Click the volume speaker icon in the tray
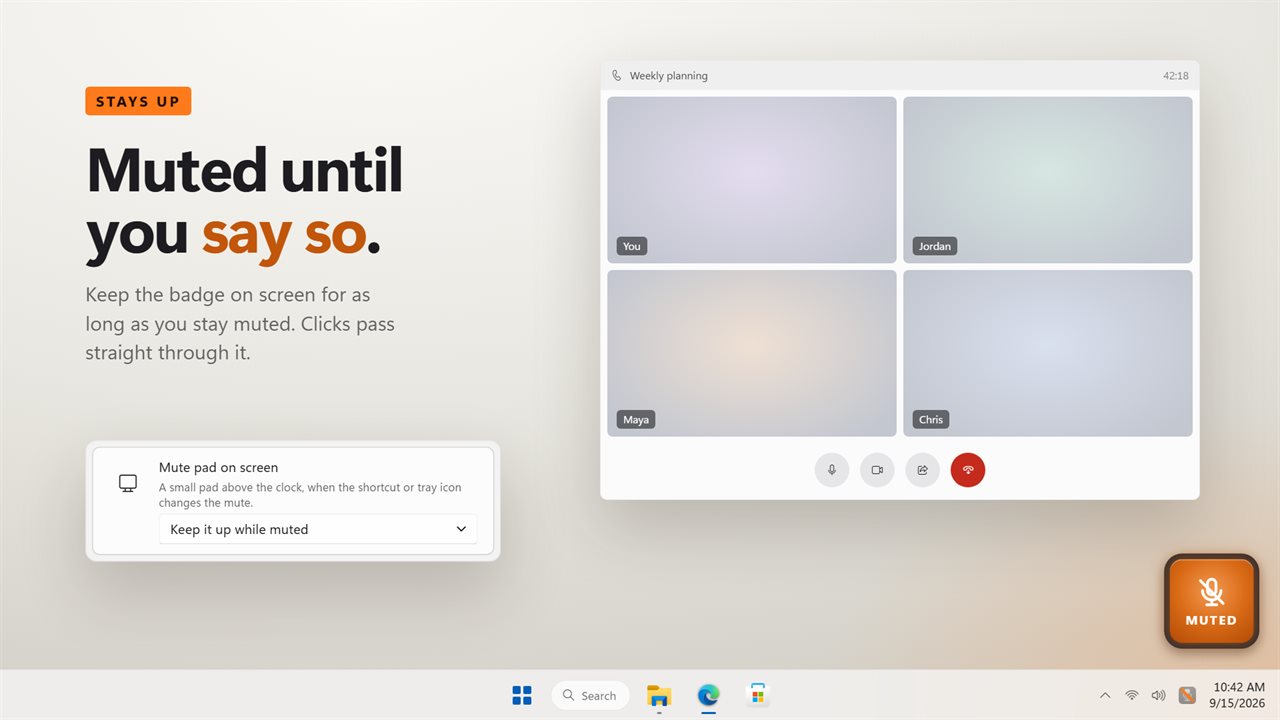 point(1158,695)
